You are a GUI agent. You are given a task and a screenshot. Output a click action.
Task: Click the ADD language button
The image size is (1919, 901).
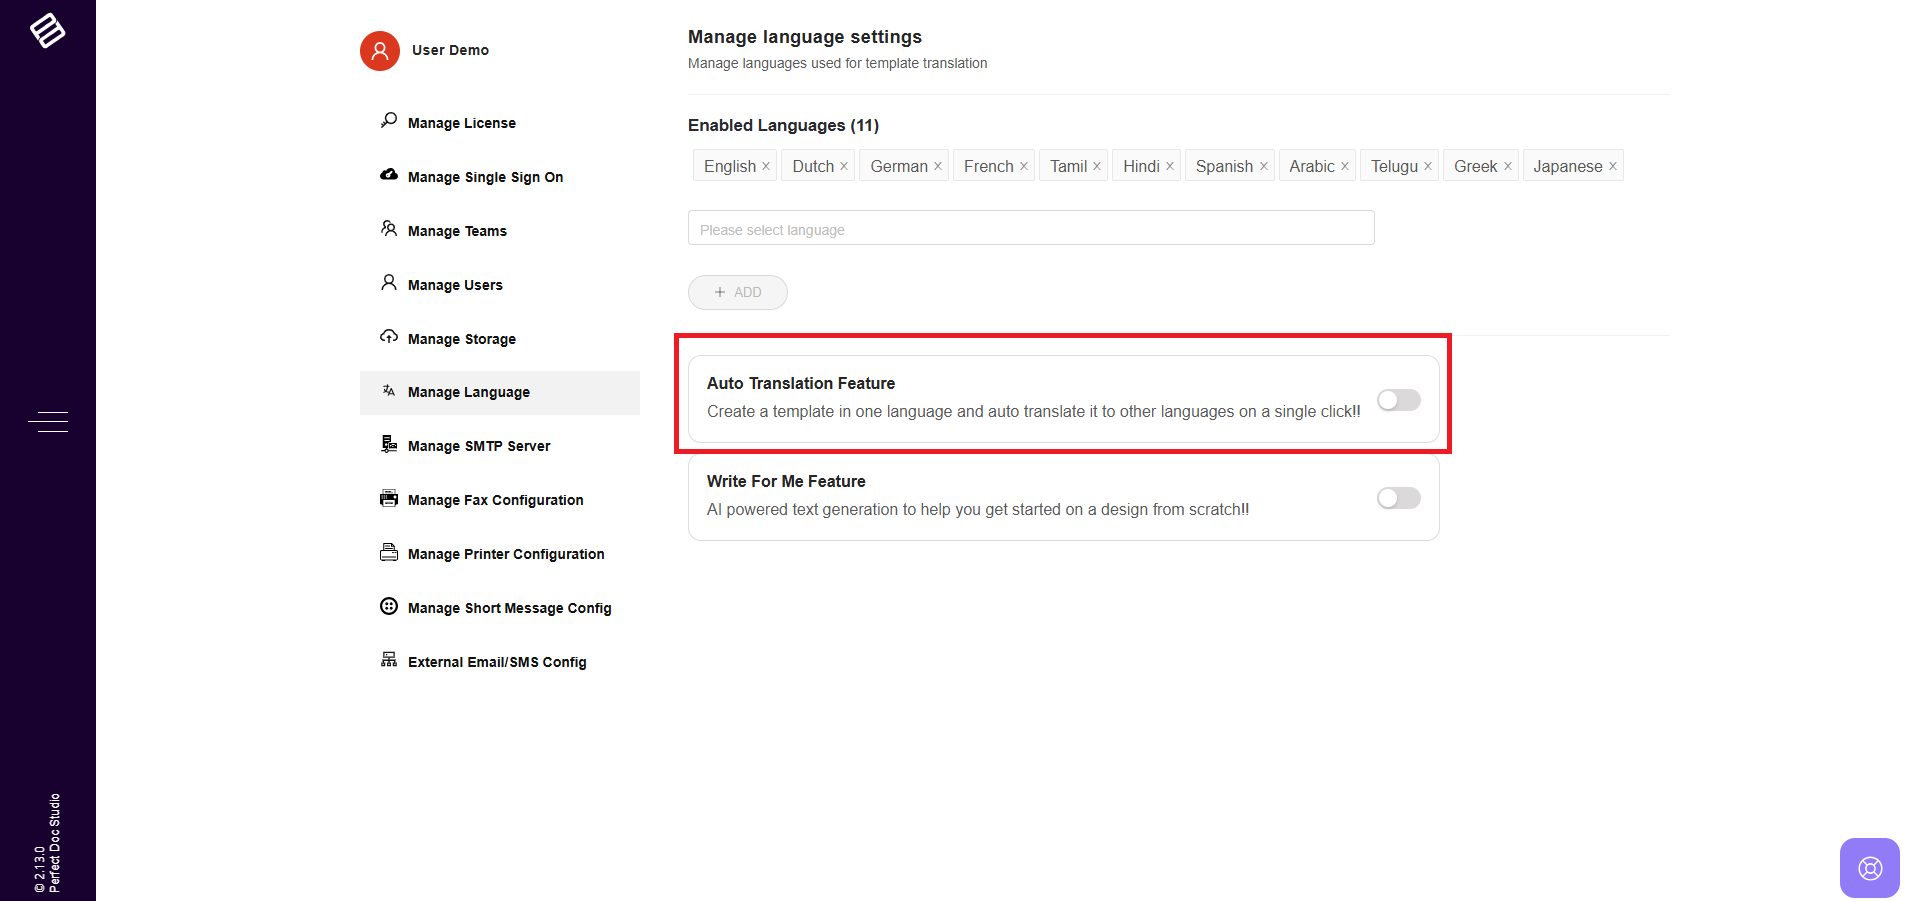point(737,292)
